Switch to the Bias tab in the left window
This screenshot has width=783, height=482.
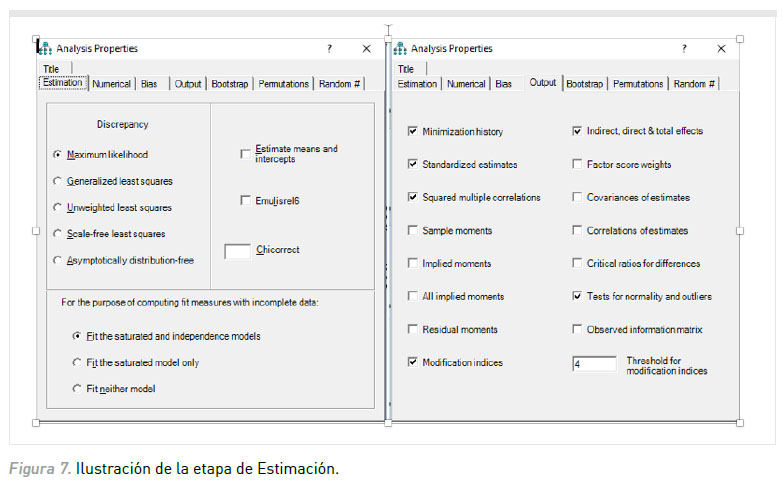click(x=149, y=84)
